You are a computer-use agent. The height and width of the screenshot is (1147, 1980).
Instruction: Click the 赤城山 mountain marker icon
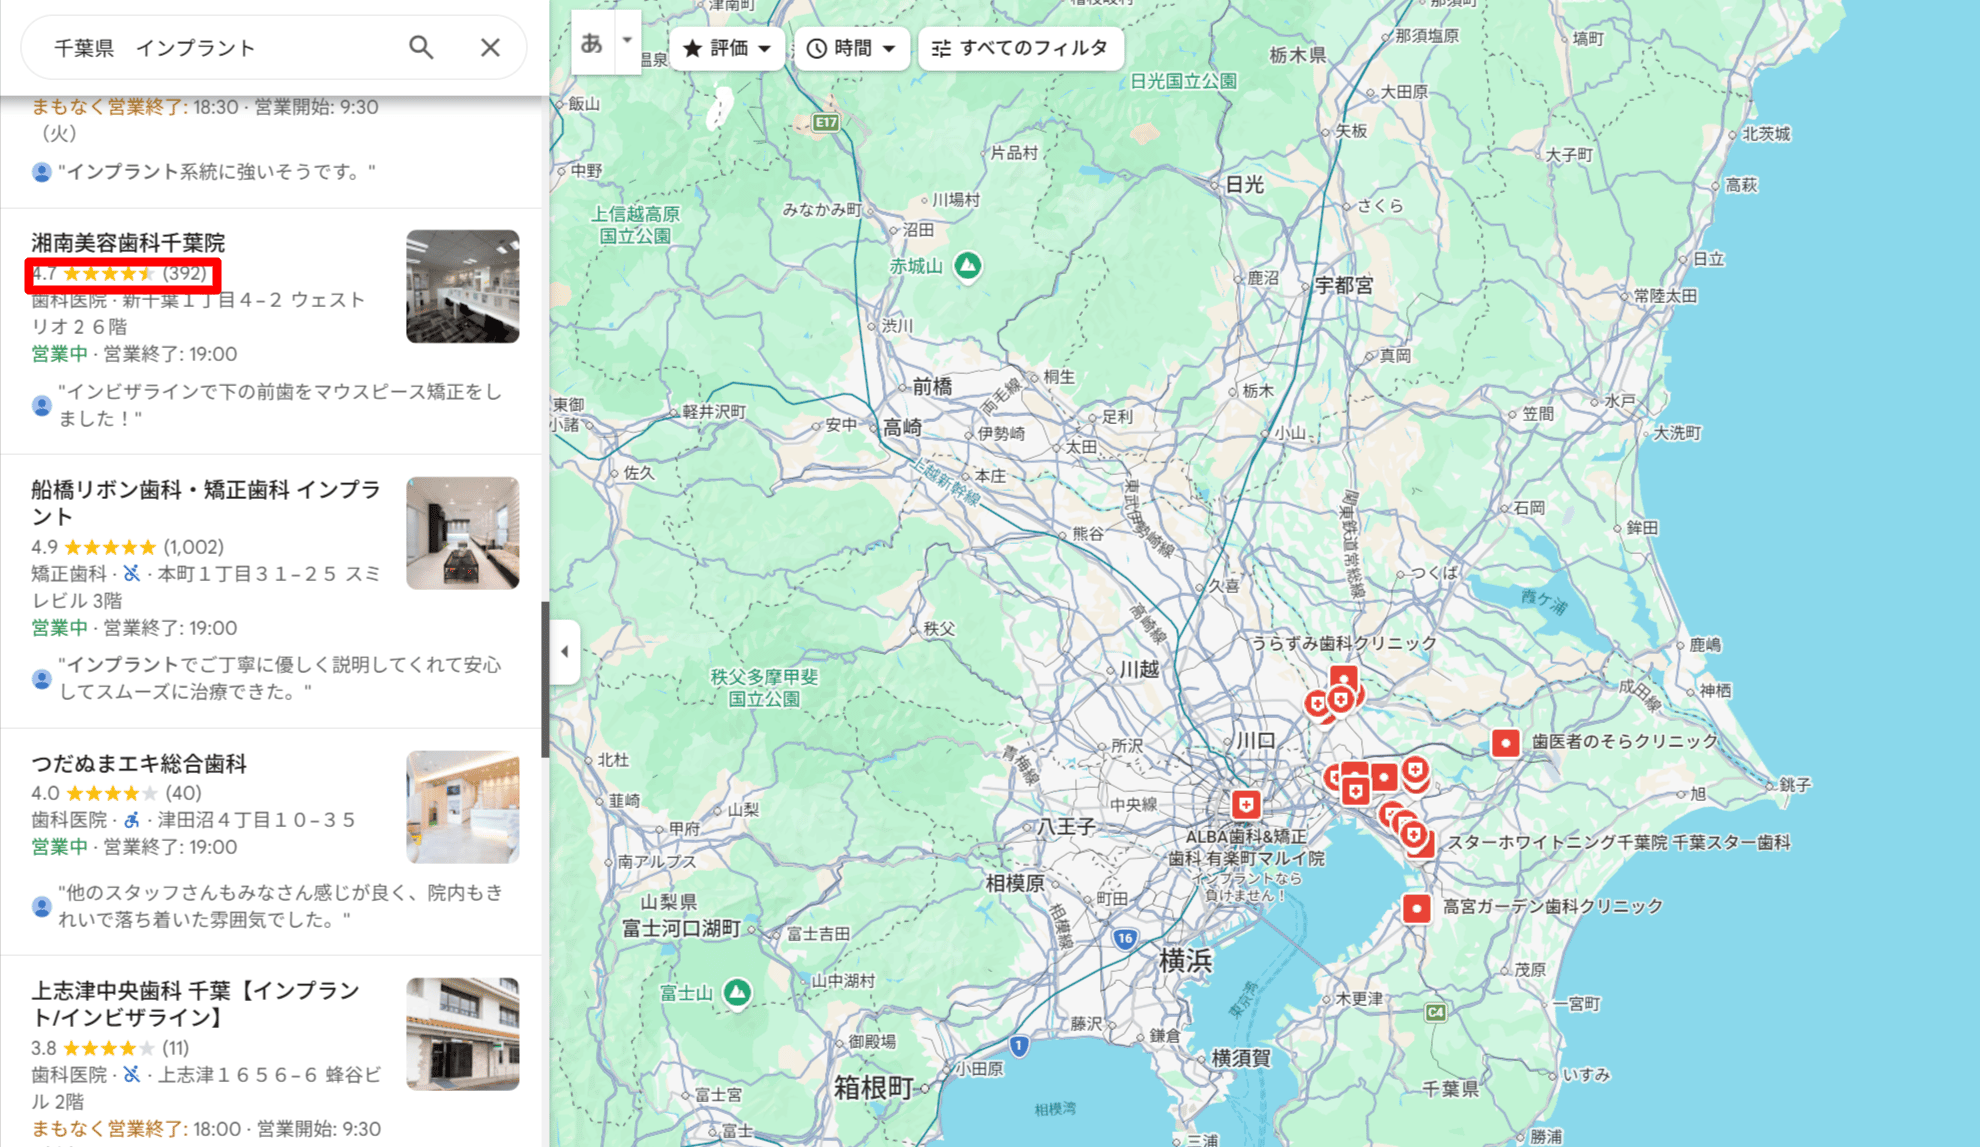(967, 266)
